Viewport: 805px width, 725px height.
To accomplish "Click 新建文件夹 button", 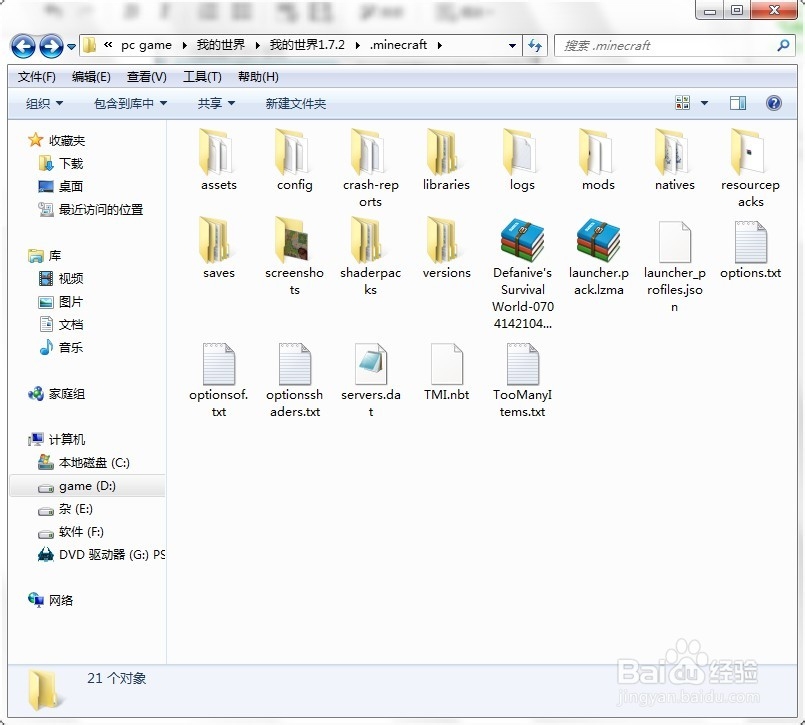I will 296,103.
